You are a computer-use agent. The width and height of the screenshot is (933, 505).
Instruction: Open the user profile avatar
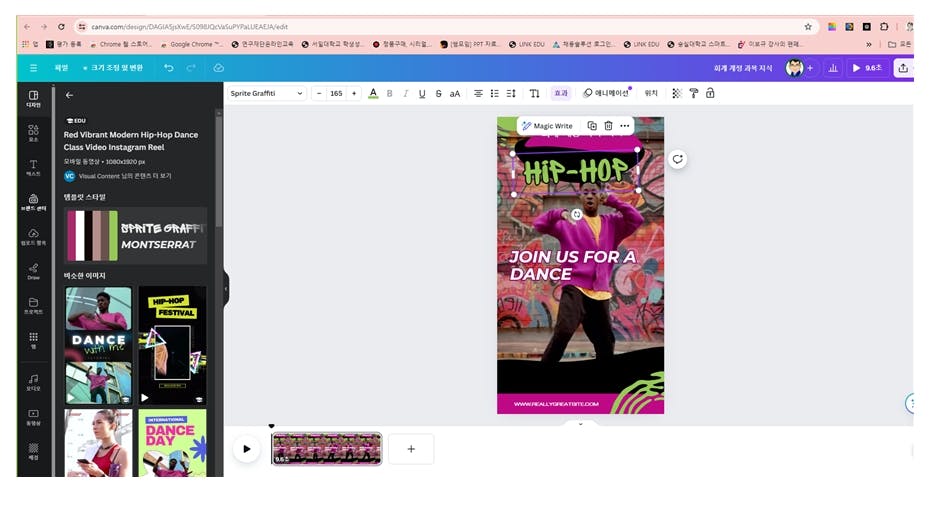click(x=794, y=68)
